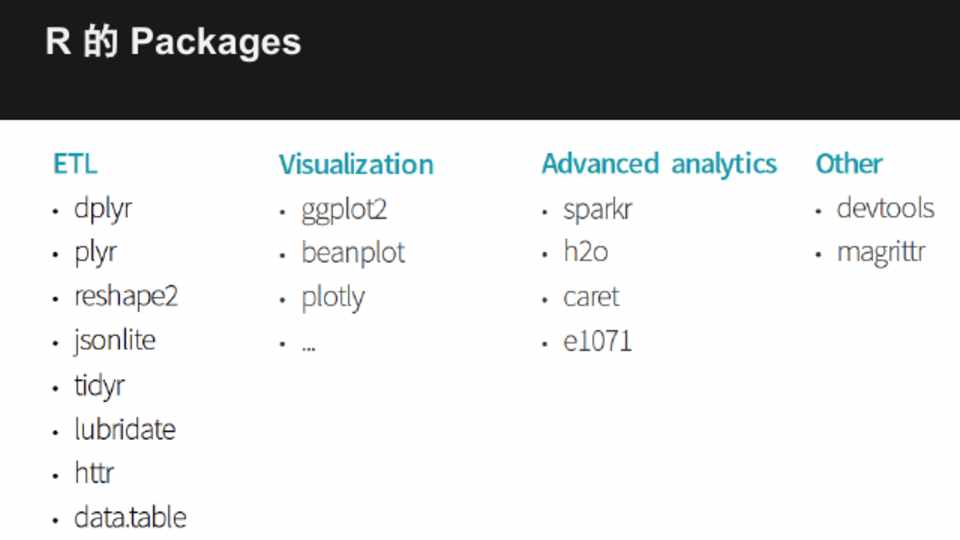Viewport: 960px width, 540px height.
Task: Select the Advanced analytics heading
Action: tap(659, 164)
